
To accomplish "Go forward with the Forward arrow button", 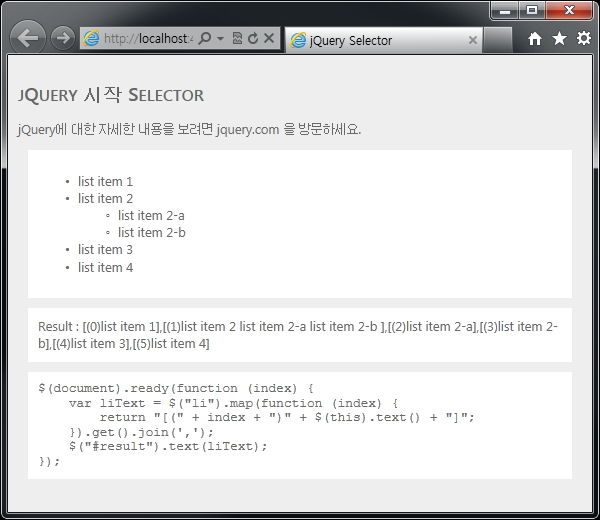I will coord(63,38).
